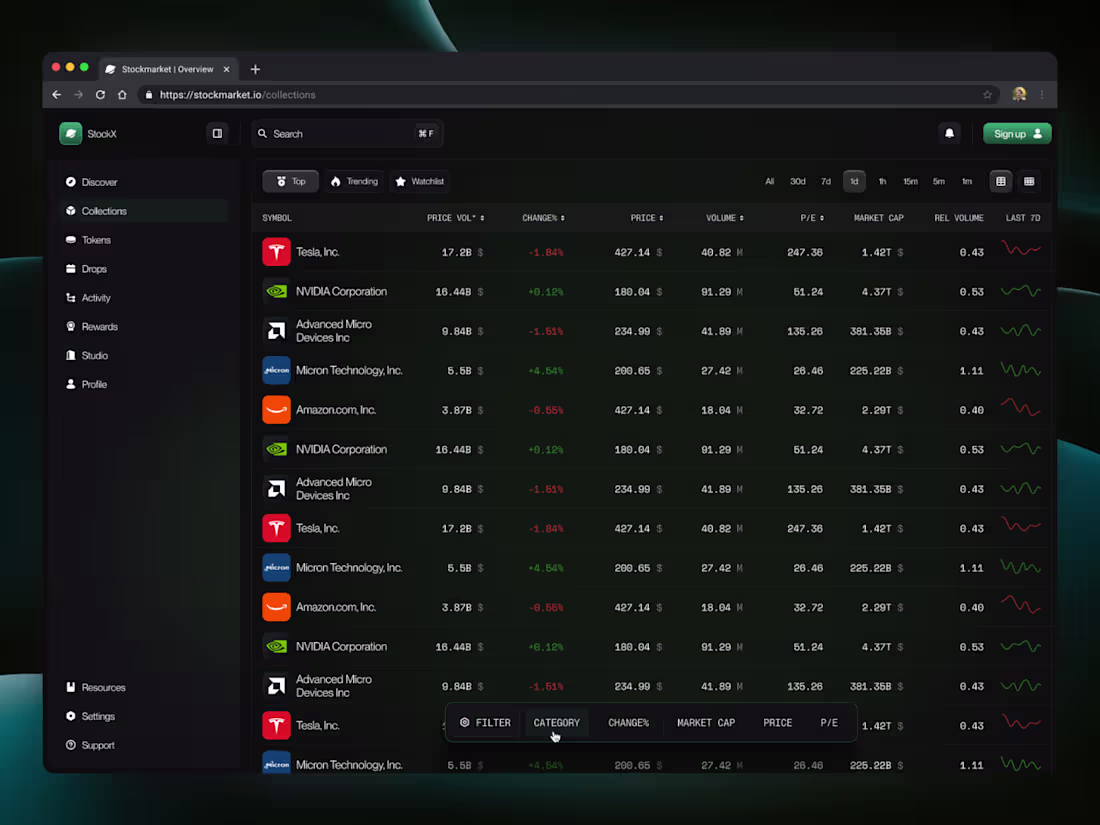Viewport: 1100px width, 825px height.
Task: Click the MARKET CAP column header
Action: (878, 218)
